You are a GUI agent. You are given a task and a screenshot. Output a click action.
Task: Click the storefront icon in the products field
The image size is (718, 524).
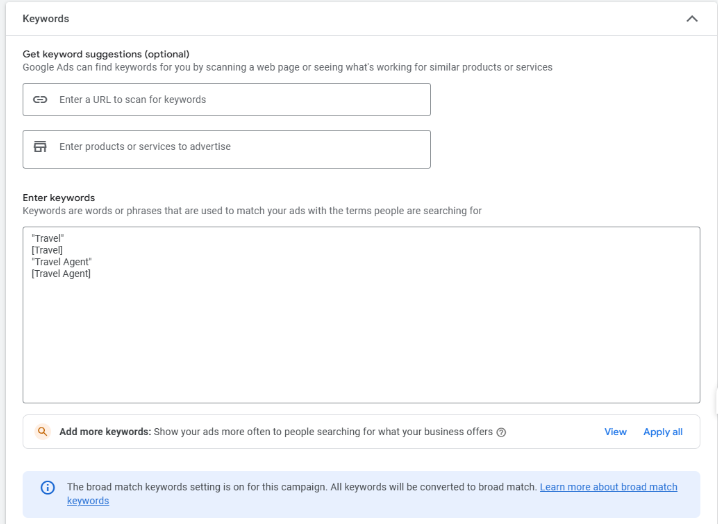[40, 147]
